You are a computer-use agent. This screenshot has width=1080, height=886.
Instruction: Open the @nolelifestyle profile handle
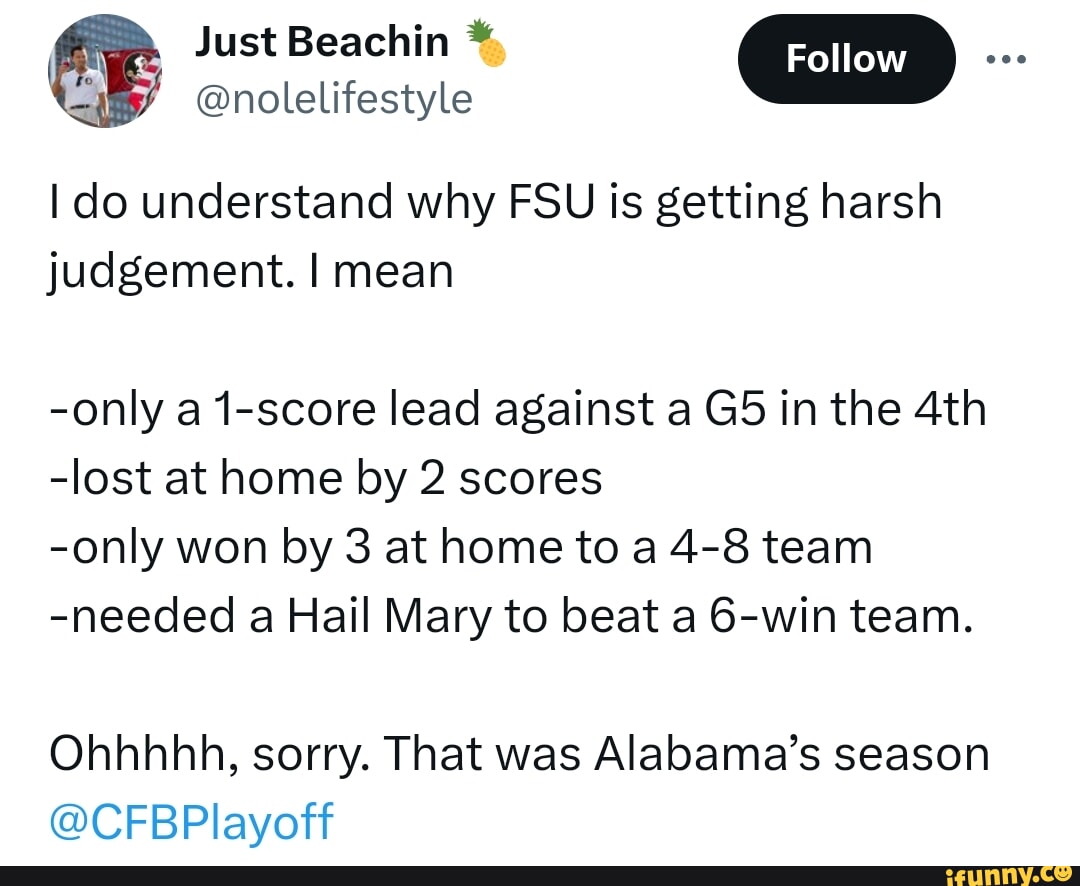pyautogui.click(x=335, y=98)
